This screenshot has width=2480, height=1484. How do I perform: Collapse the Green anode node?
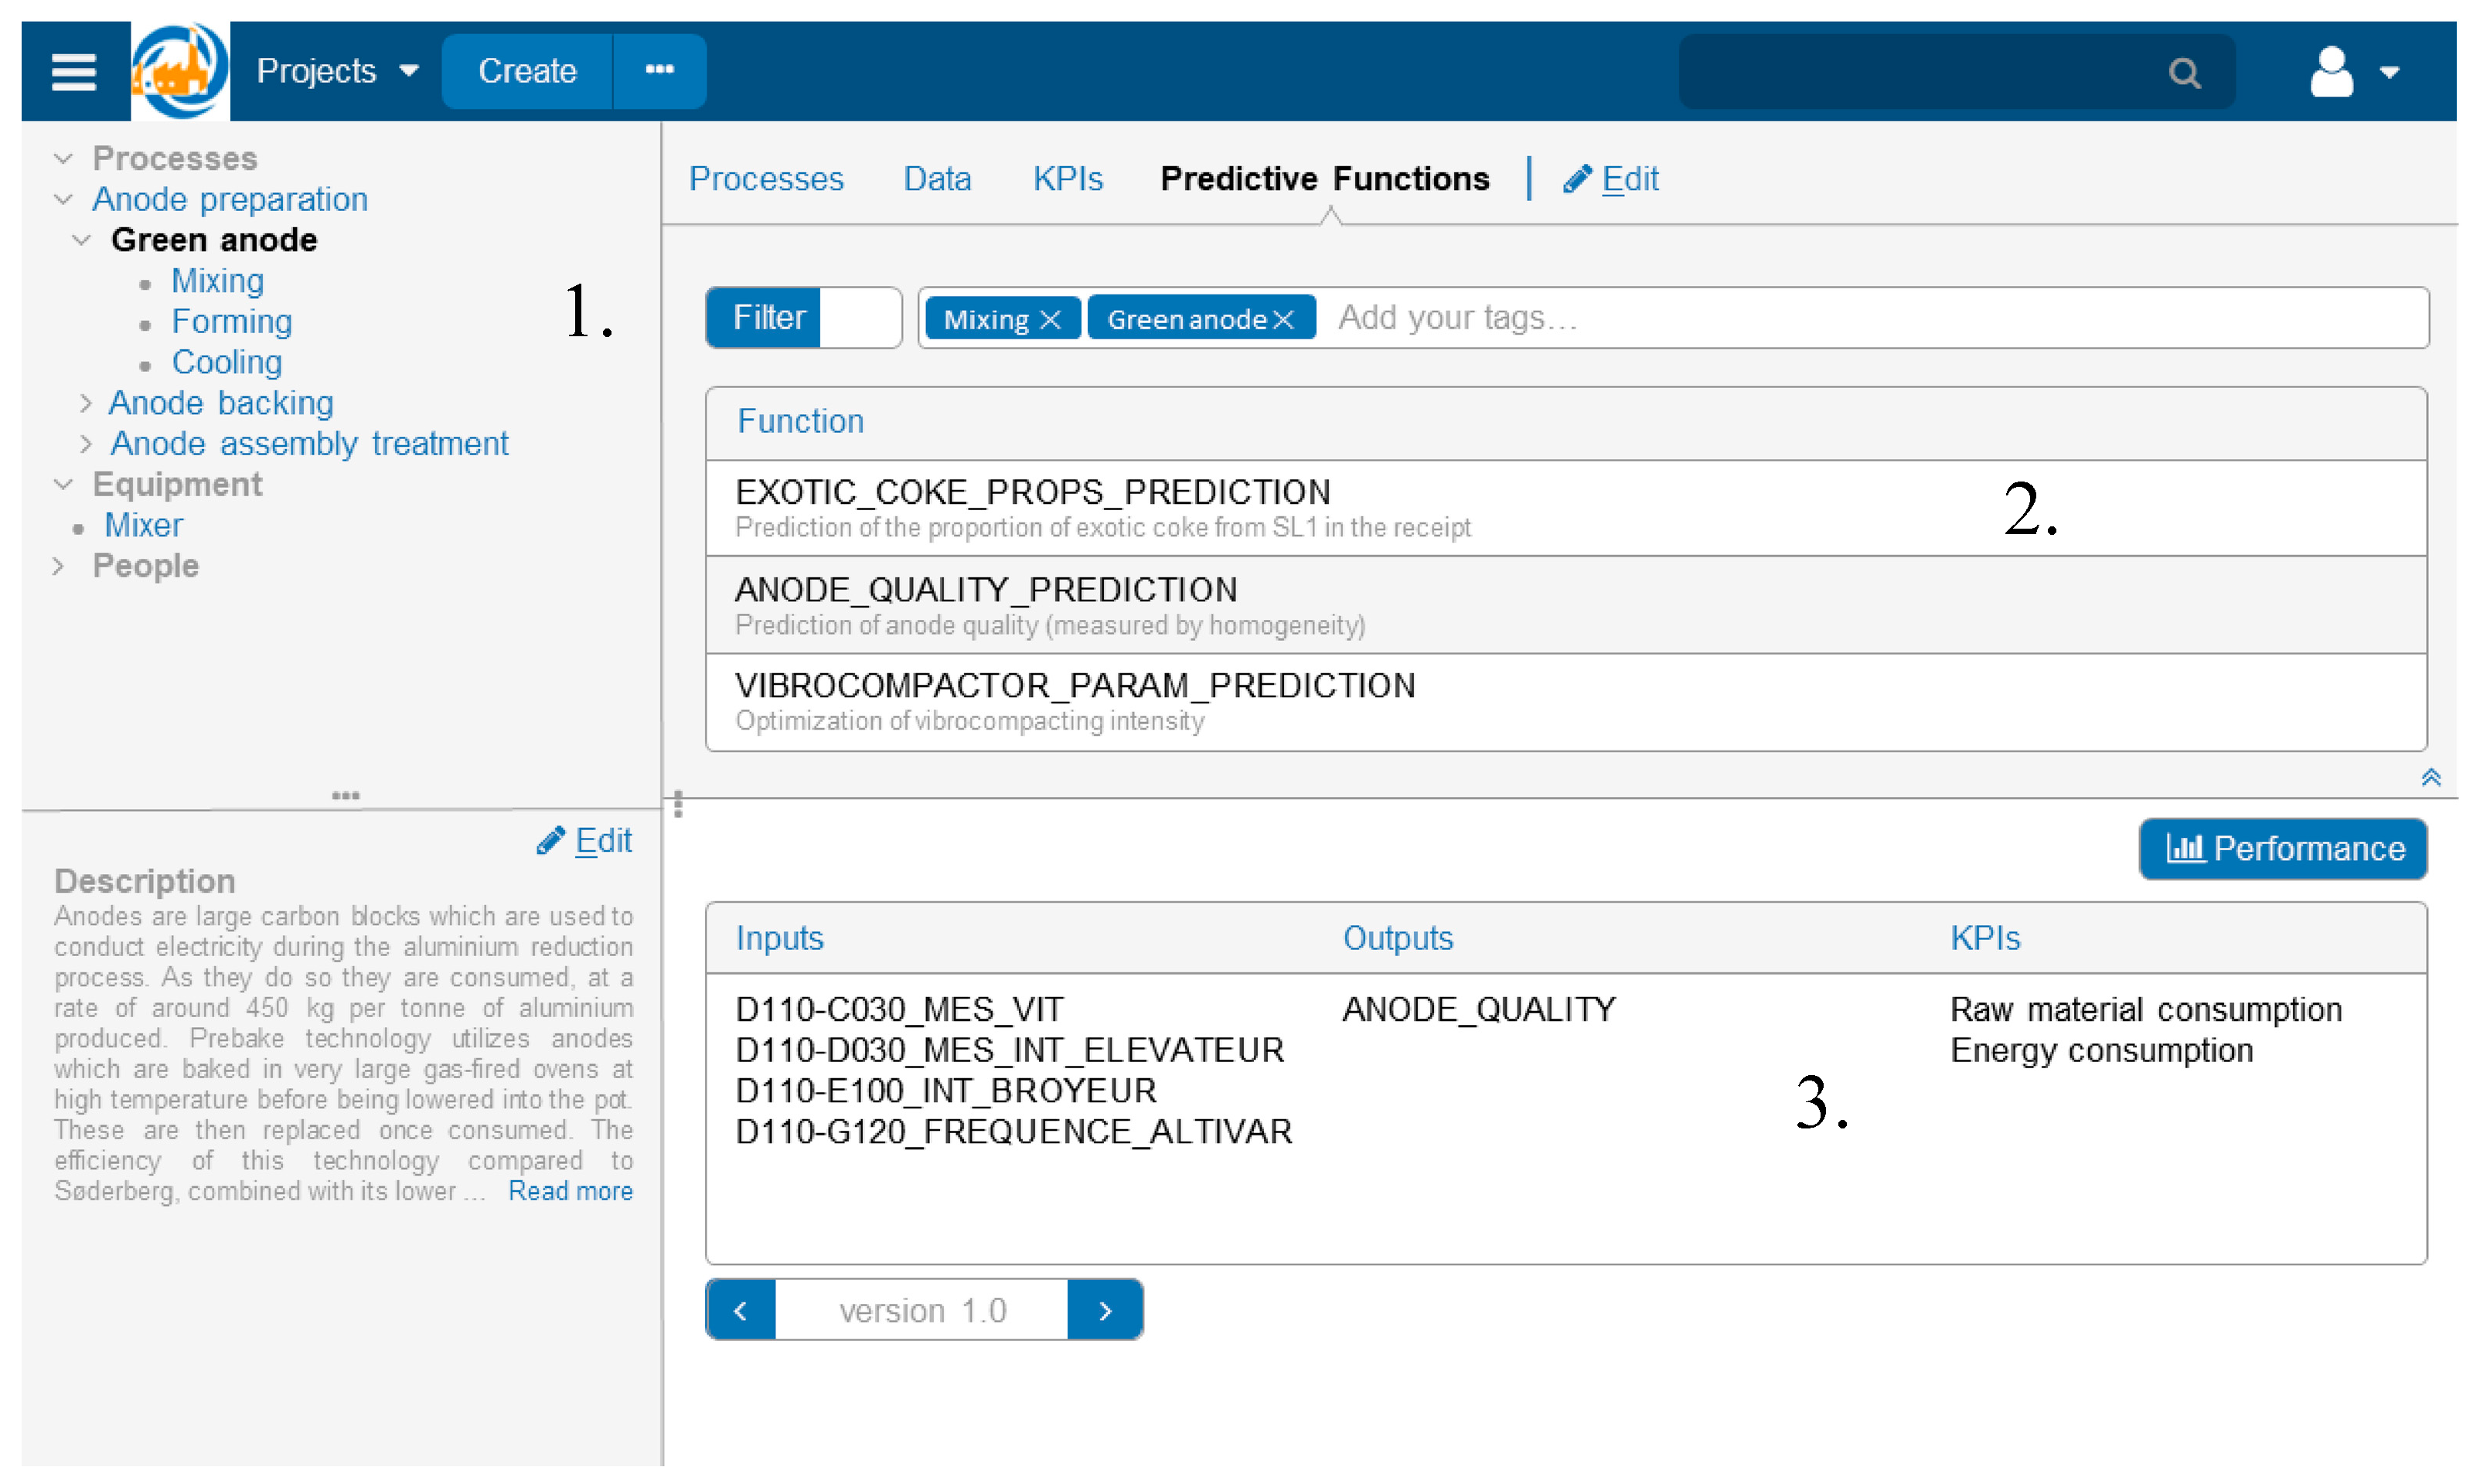[82, 240]
